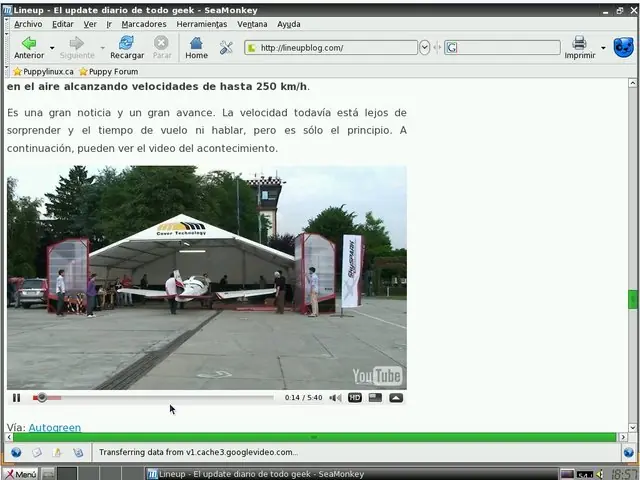This screenshot has width=640, height=480.
Task: Click the online status icon at status bar right
Action: [629, 452]
